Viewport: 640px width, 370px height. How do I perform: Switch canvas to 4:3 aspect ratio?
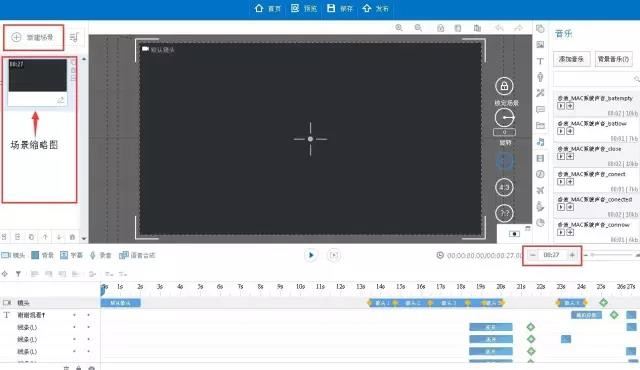click(x=504, y=187)
